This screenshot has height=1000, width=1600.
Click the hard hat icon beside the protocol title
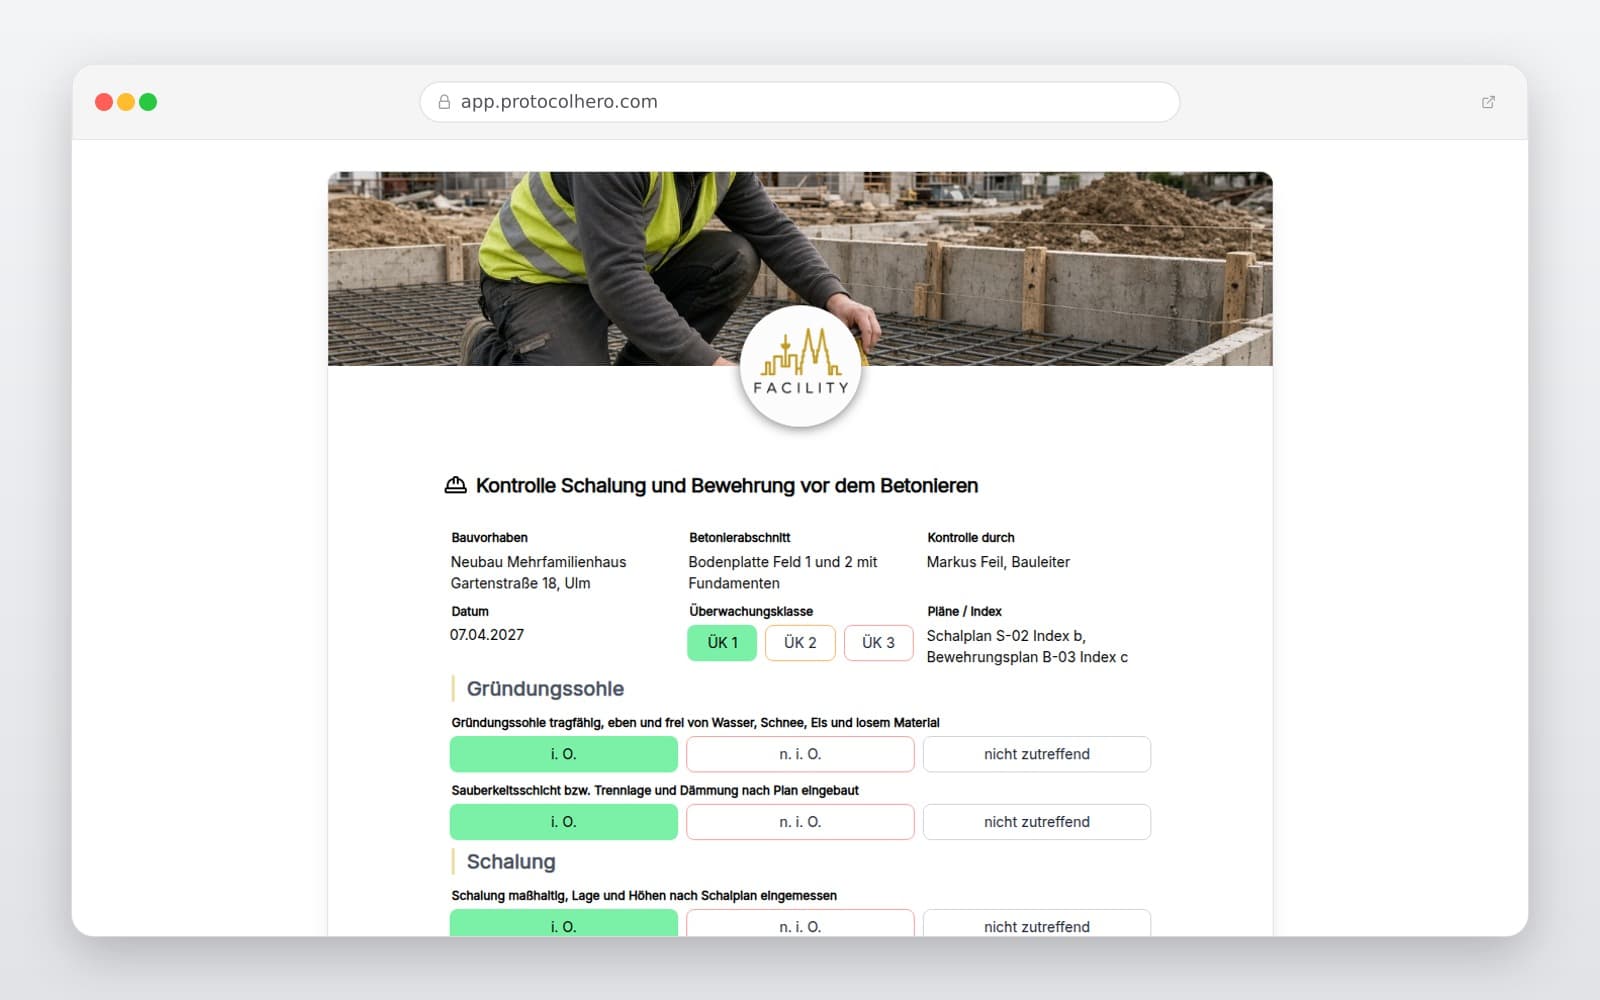click(455, 485)
